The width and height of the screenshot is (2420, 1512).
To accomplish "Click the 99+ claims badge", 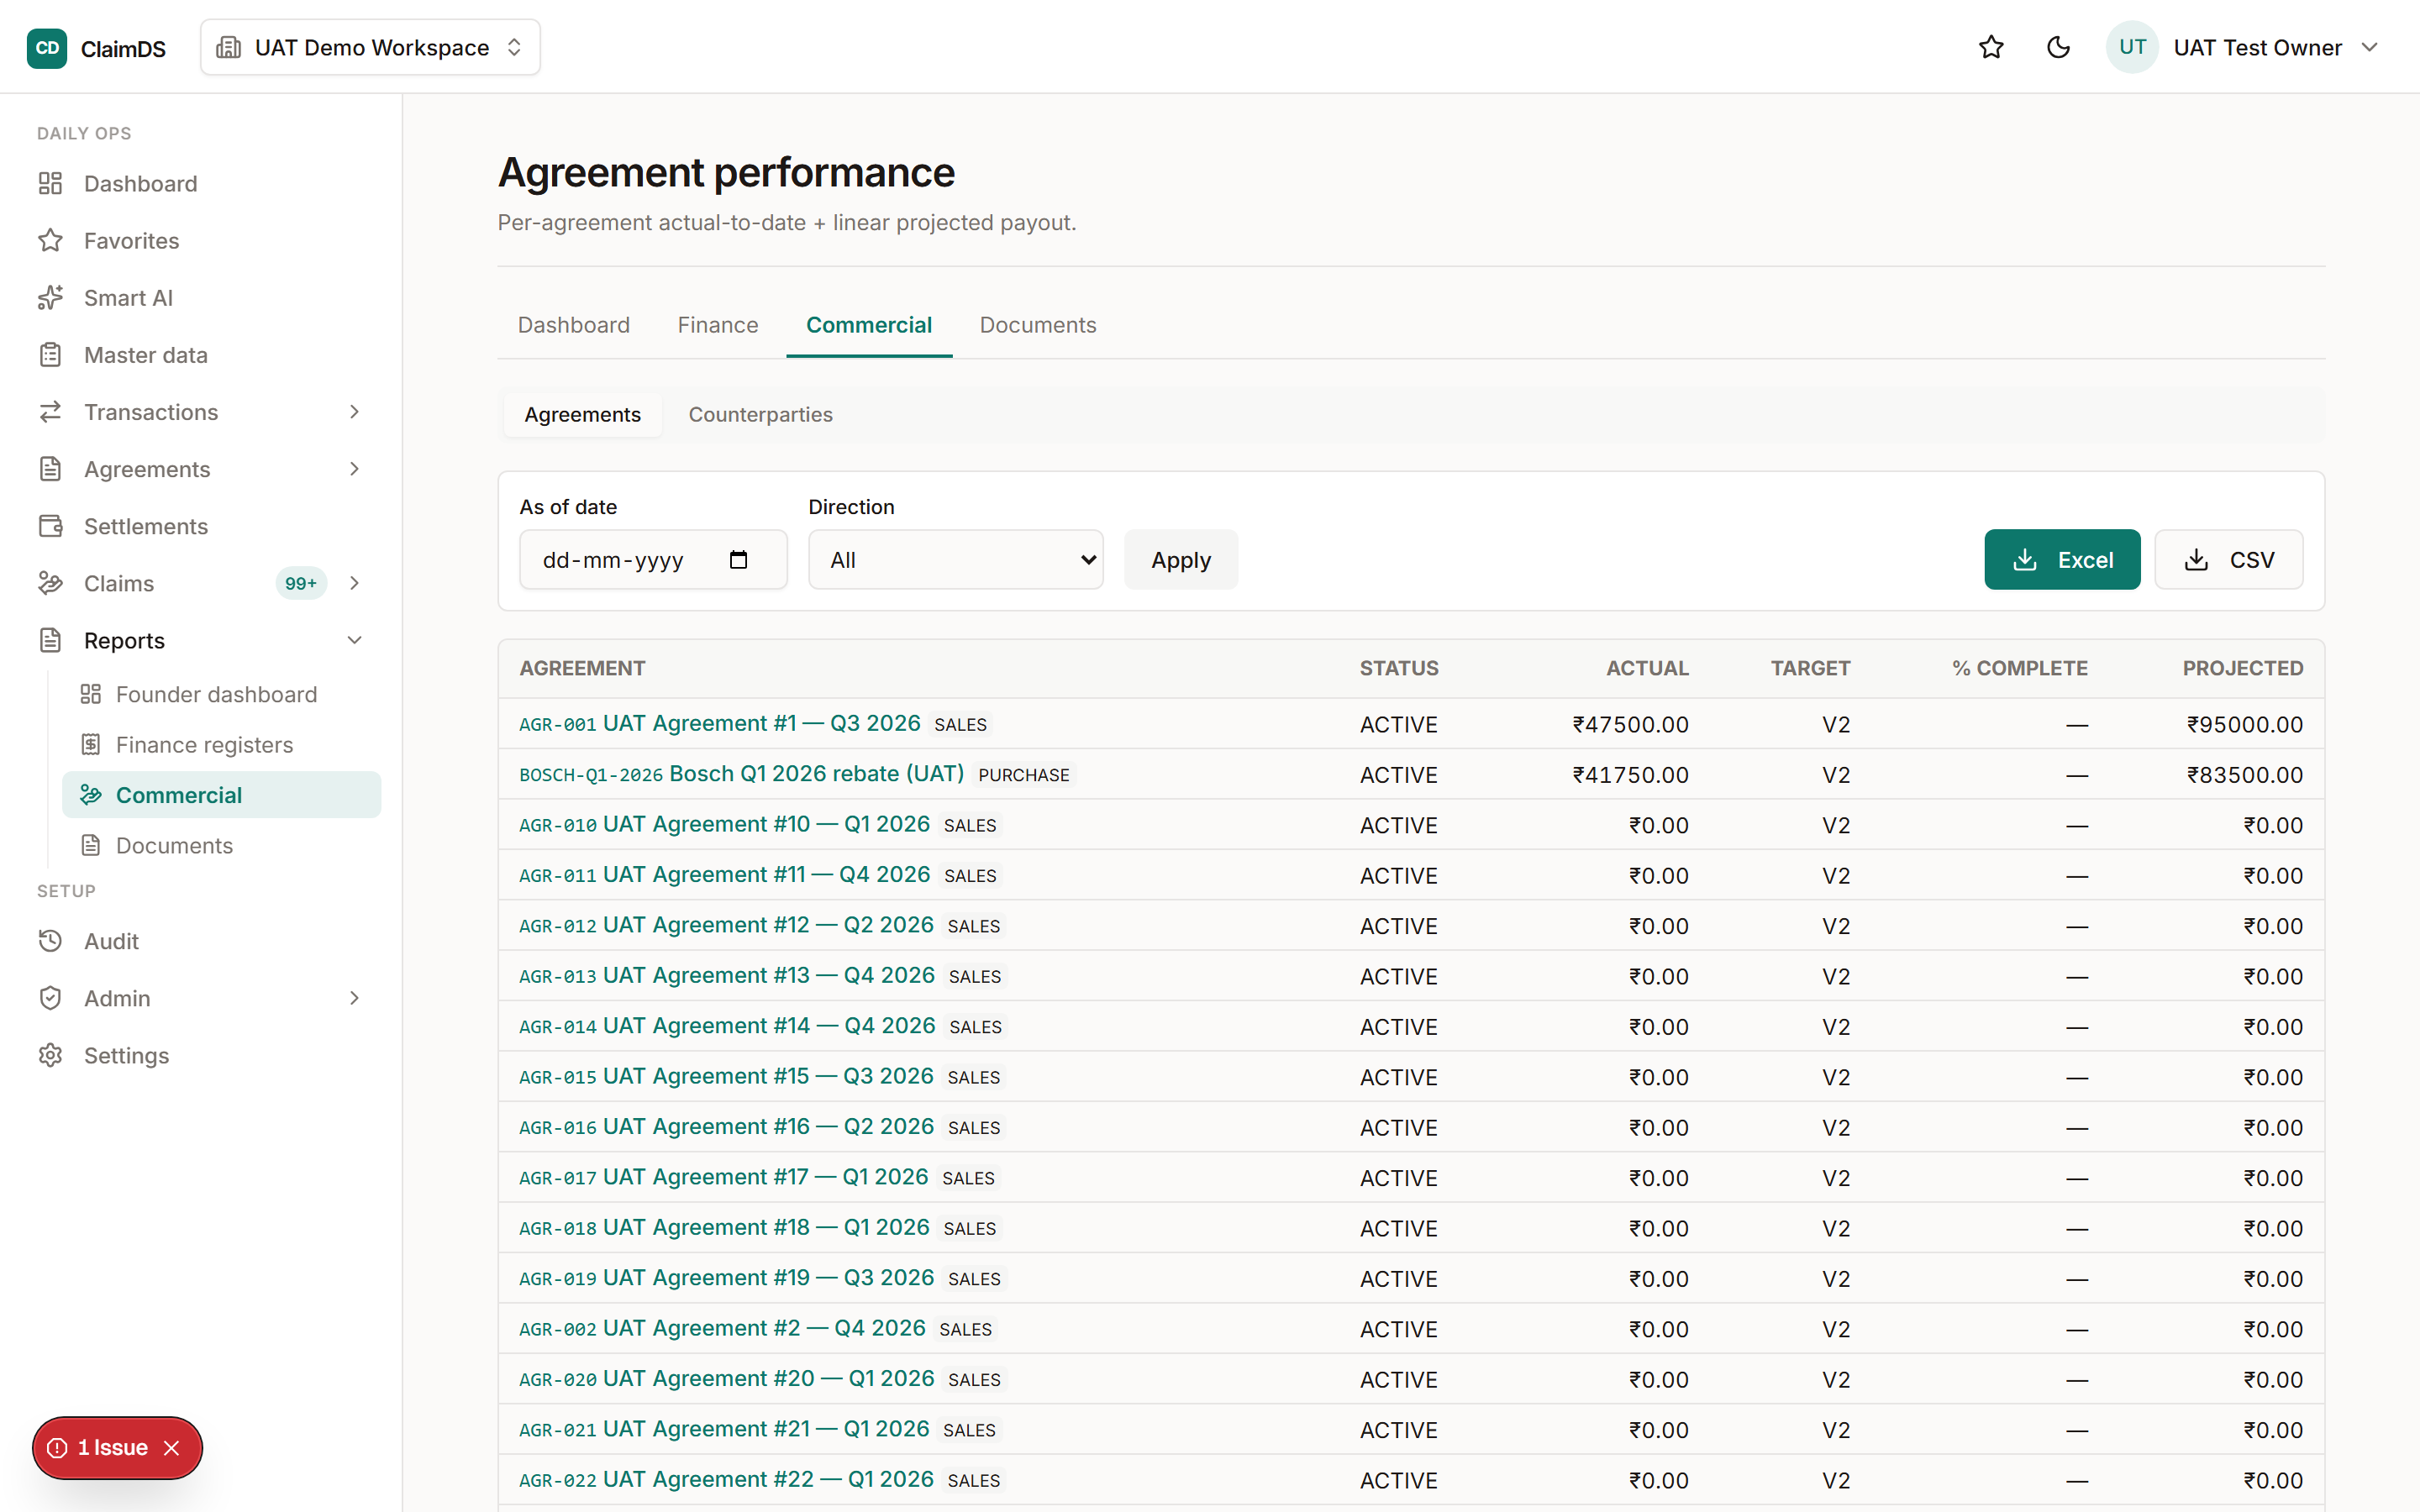I will [x=301, y=583].
